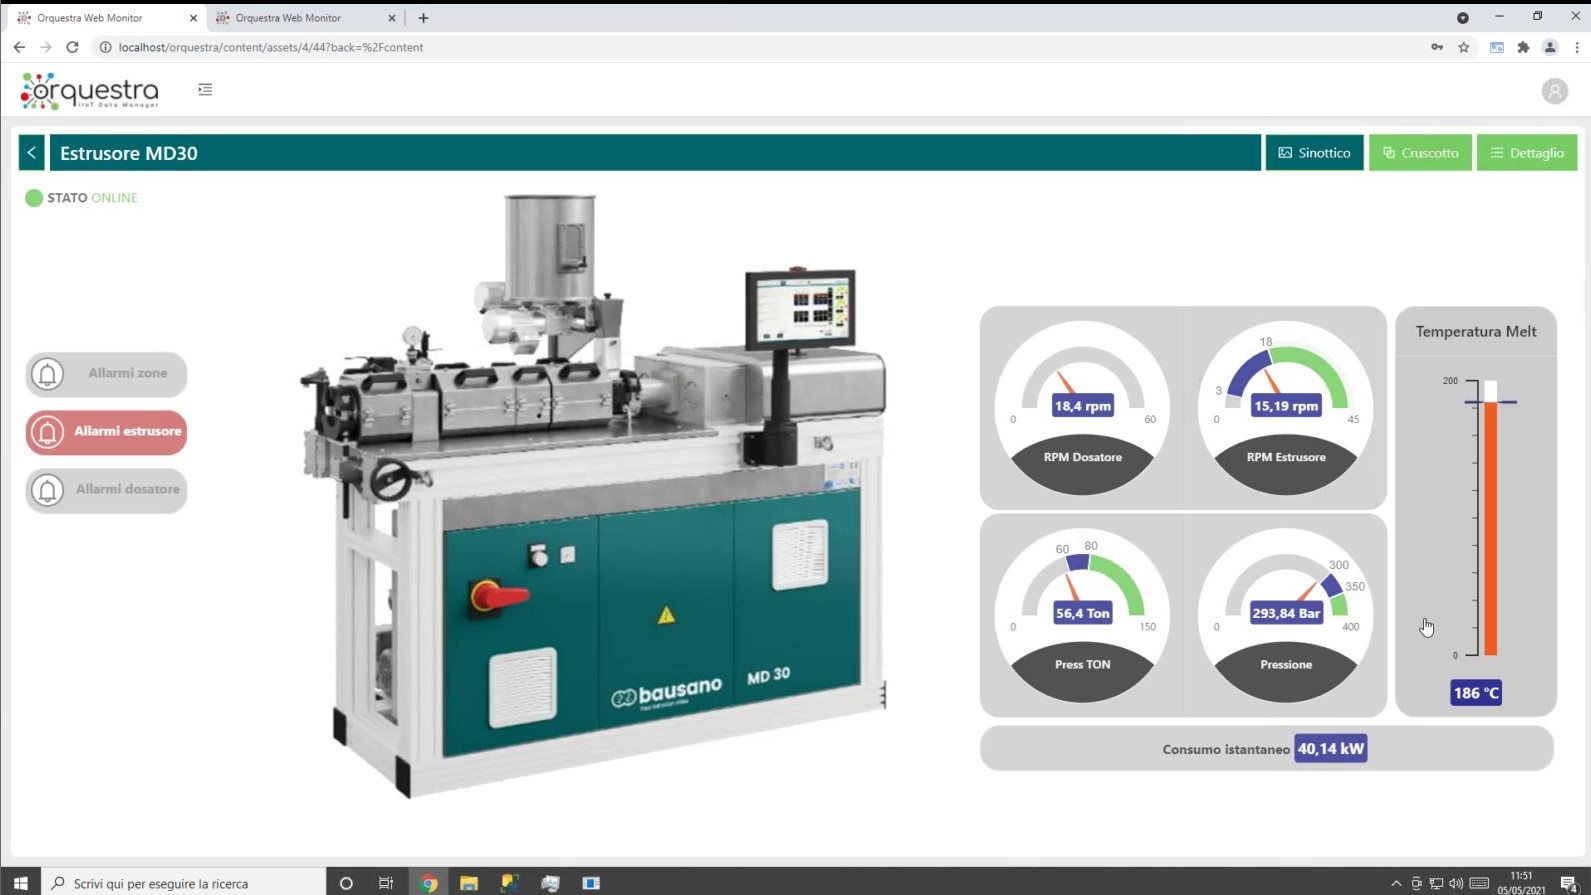This screenshot has width=1591, height=895.
Task: Click the Consumo istantaneo label
Action: (x=1226, y=750)
